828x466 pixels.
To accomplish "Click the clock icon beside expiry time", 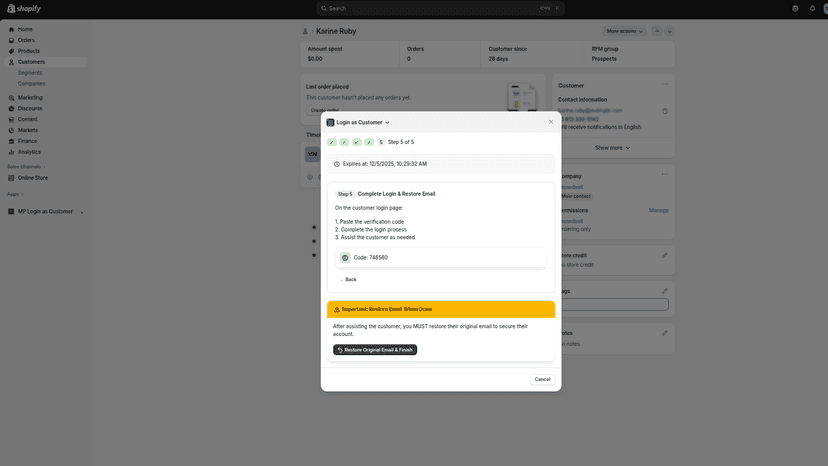I will 337,164.
